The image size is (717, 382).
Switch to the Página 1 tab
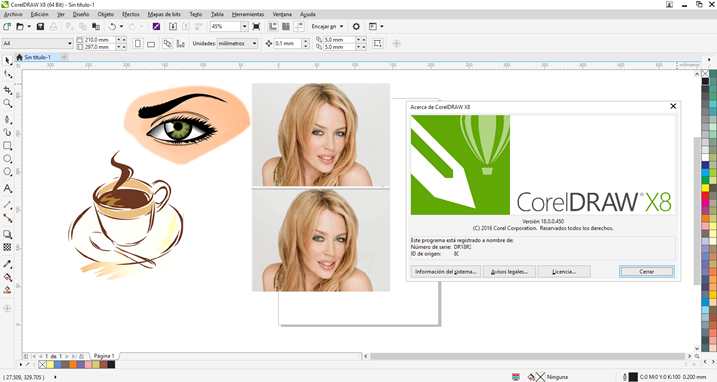click(104, 355)
